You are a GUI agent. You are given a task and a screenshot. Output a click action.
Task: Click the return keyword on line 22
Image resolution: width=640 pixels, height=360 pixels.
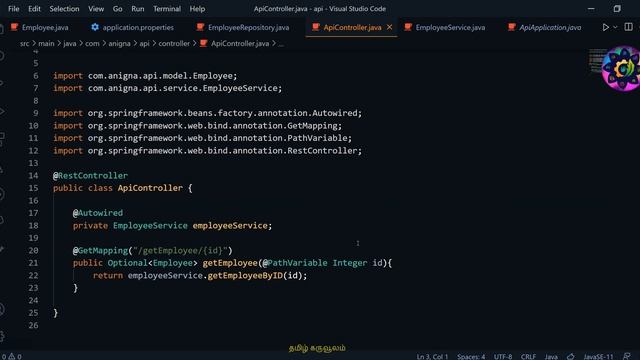[x=108, y=276]
